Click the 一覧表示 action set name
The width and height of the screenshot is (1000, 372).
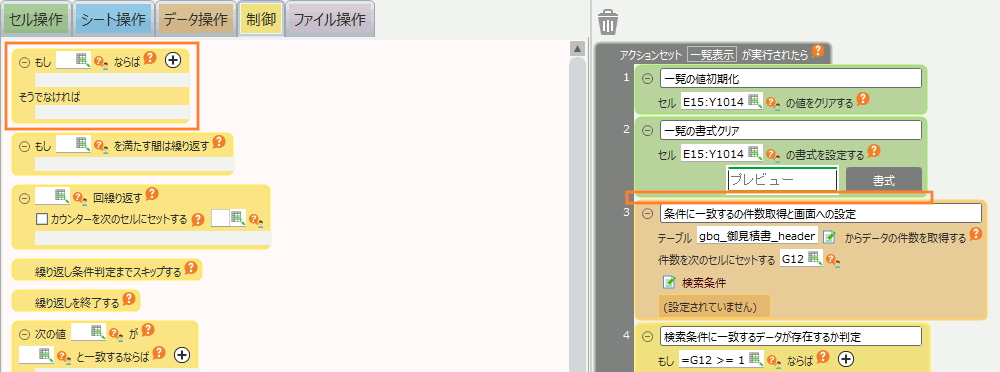[x=712, y=54]
